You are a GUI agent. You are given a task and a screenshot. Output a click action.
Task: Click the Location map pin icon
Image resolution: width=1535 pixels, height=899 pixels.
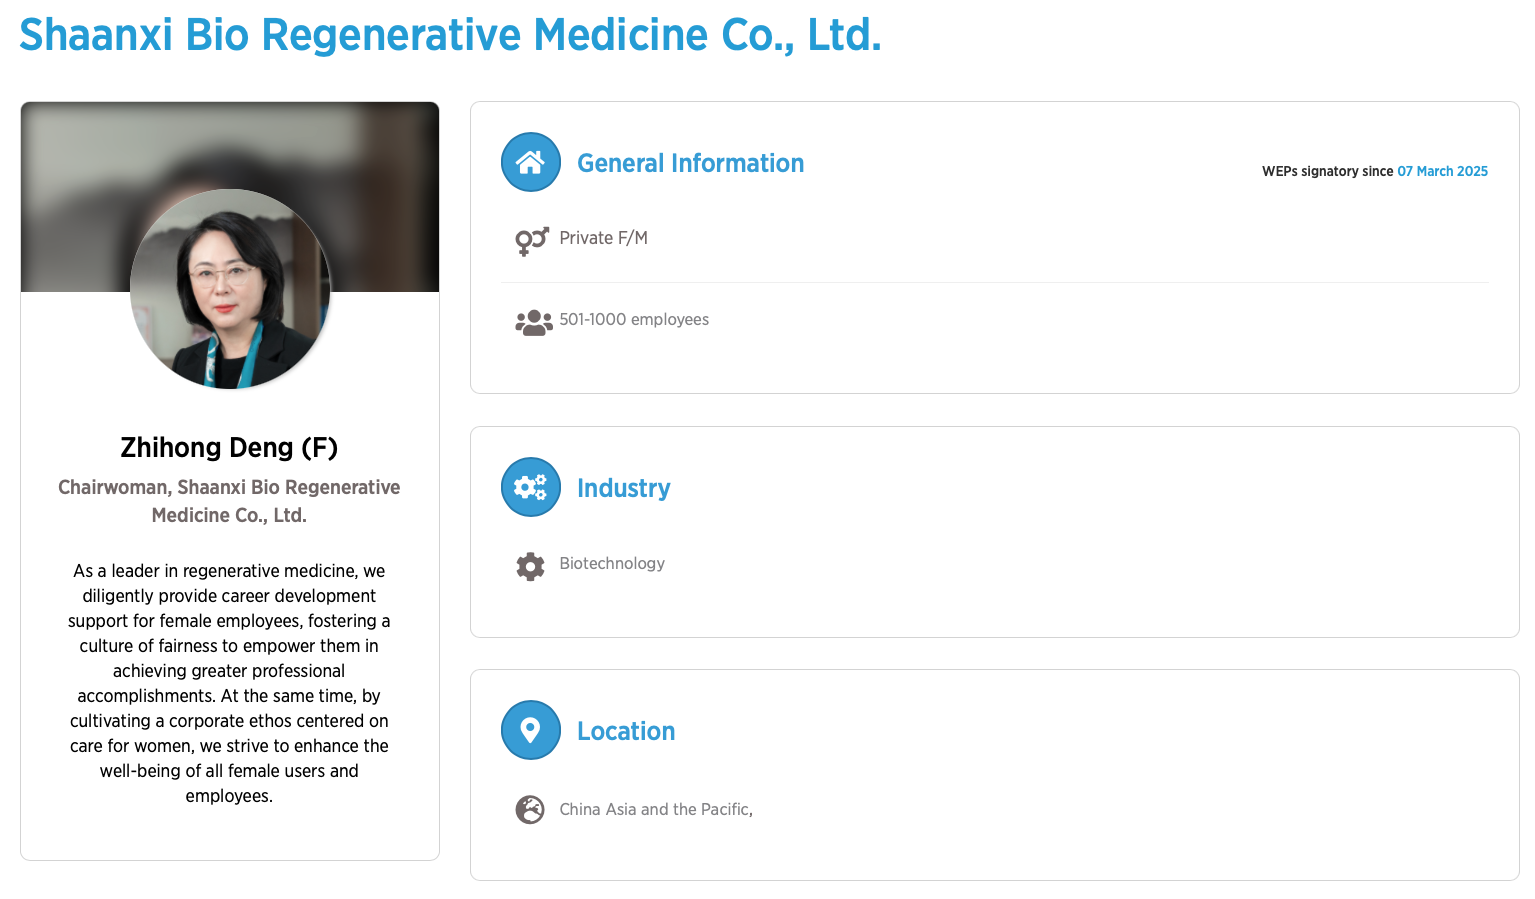(x=530, y=730)
